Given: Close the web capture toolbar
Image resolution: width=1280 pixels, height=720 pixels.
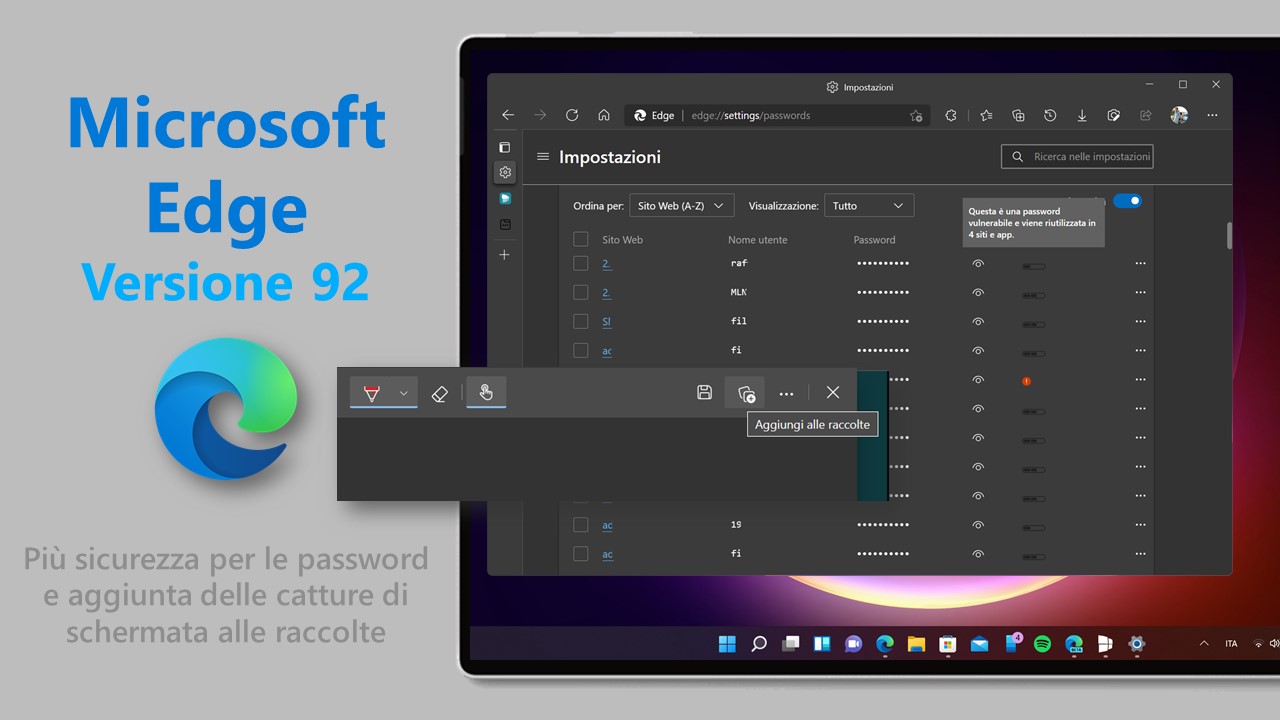Looking at the screenshot, I should click(833, 393).
